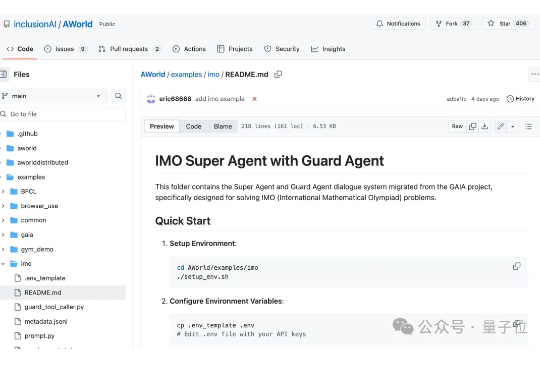Go to imo in breadcrumb path
540x372 pixels.
[213, 74]
